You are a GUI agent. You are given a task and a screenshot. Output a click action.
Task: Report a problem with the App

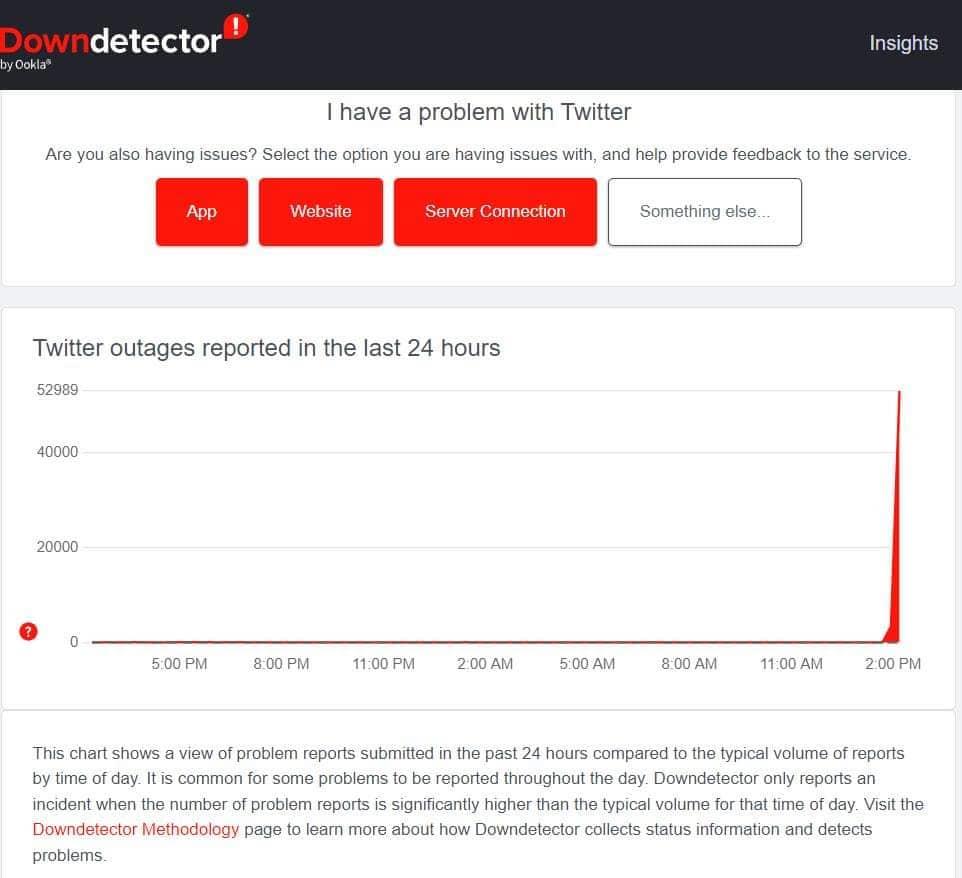coord(201,212)
